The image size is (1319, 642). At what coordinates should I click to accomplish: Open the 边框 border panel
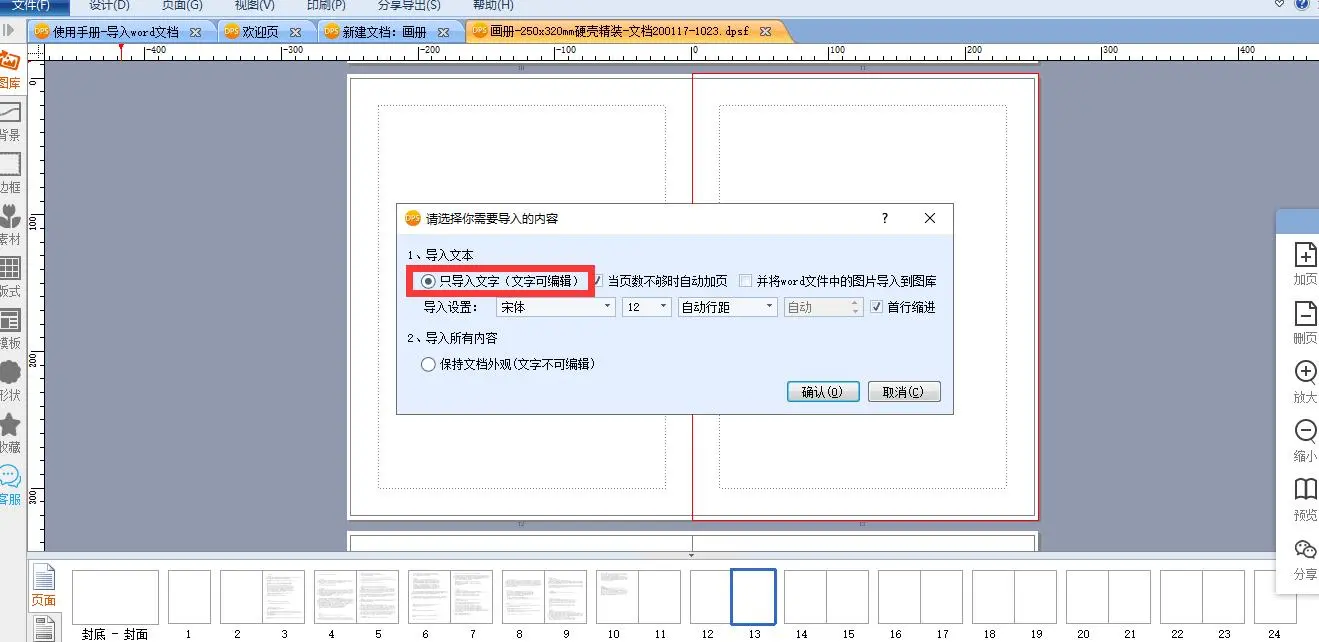pos(10,173)
